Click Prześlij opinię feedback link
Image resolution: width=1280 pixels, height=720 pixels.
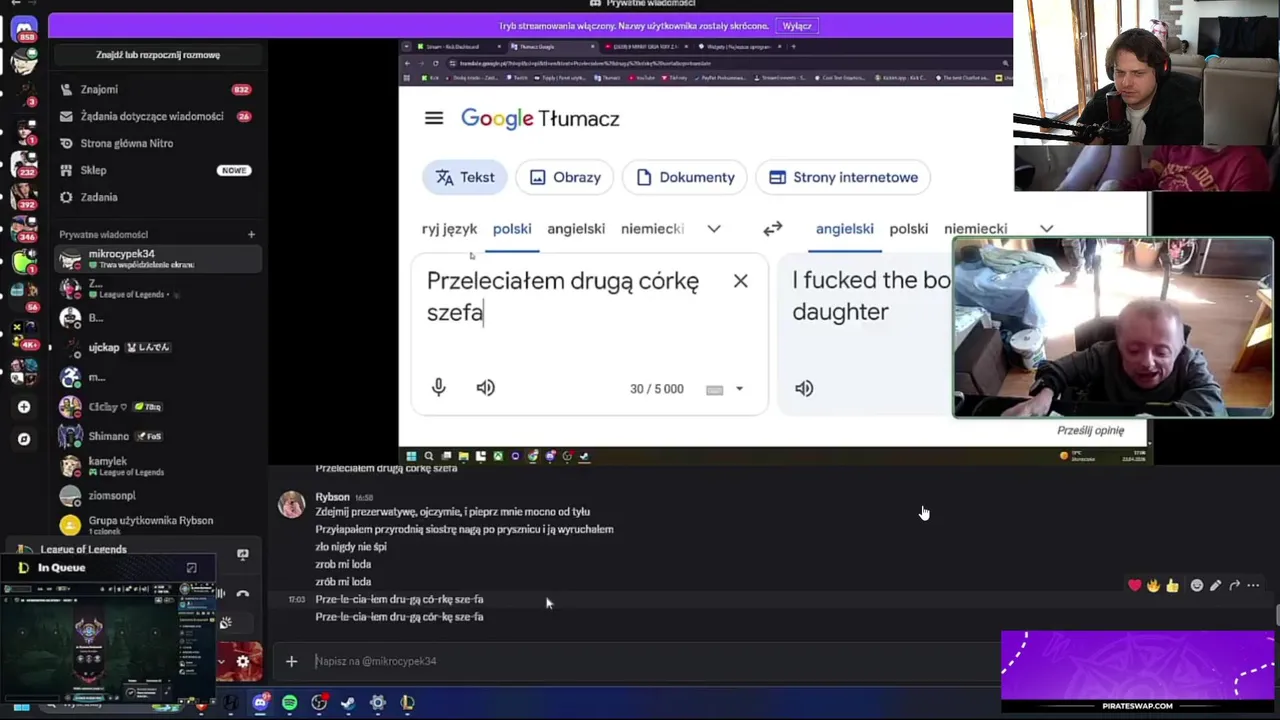(1090, 430)
